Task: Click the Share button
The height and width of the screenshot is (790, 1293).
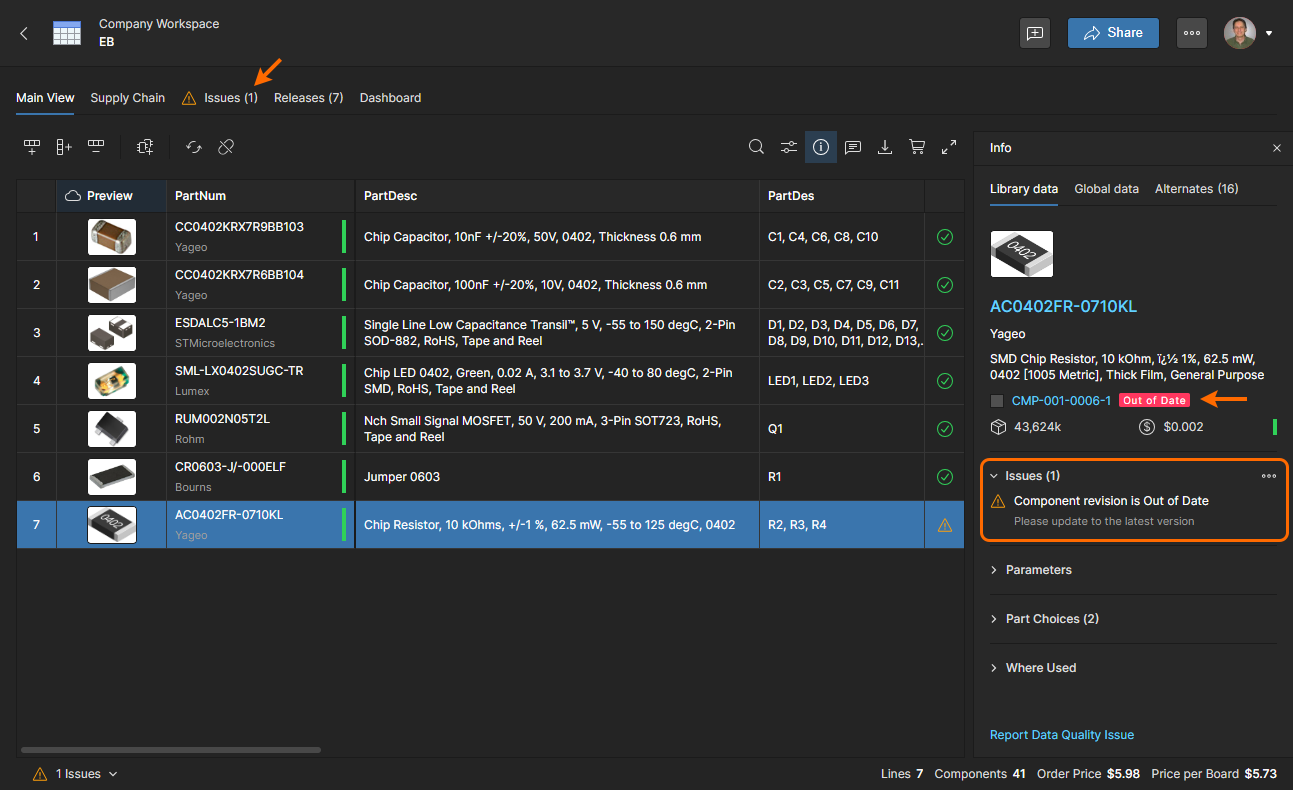Action: click(1113, 33)
